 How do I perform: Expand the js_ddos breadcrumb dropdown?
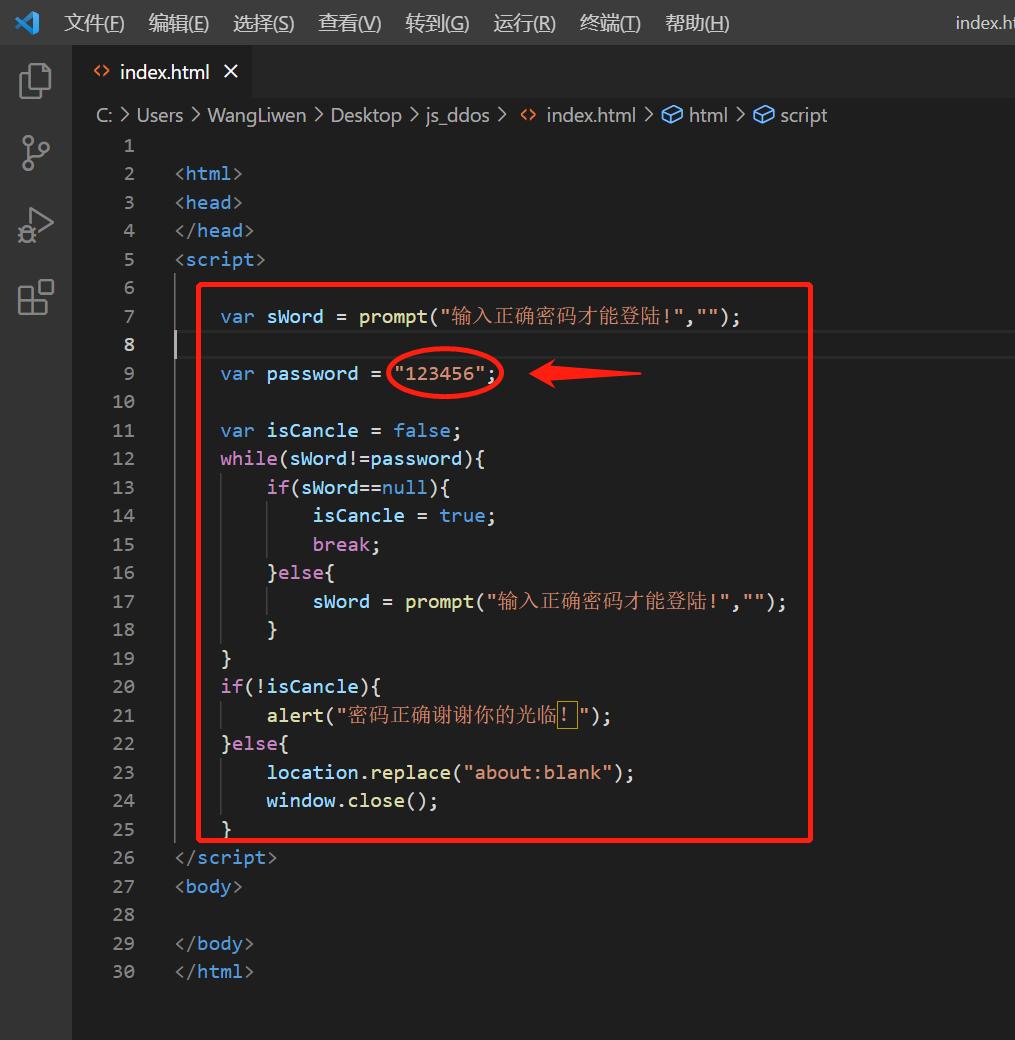[457, 114]
